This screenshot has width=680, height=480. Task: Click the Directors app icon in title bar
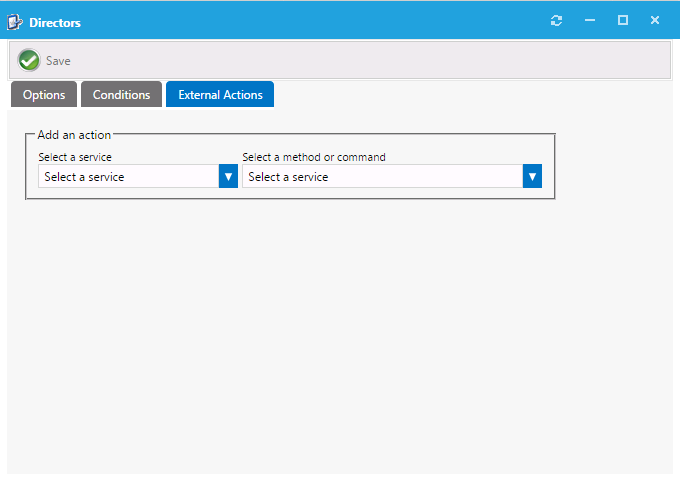pos(15,21)
